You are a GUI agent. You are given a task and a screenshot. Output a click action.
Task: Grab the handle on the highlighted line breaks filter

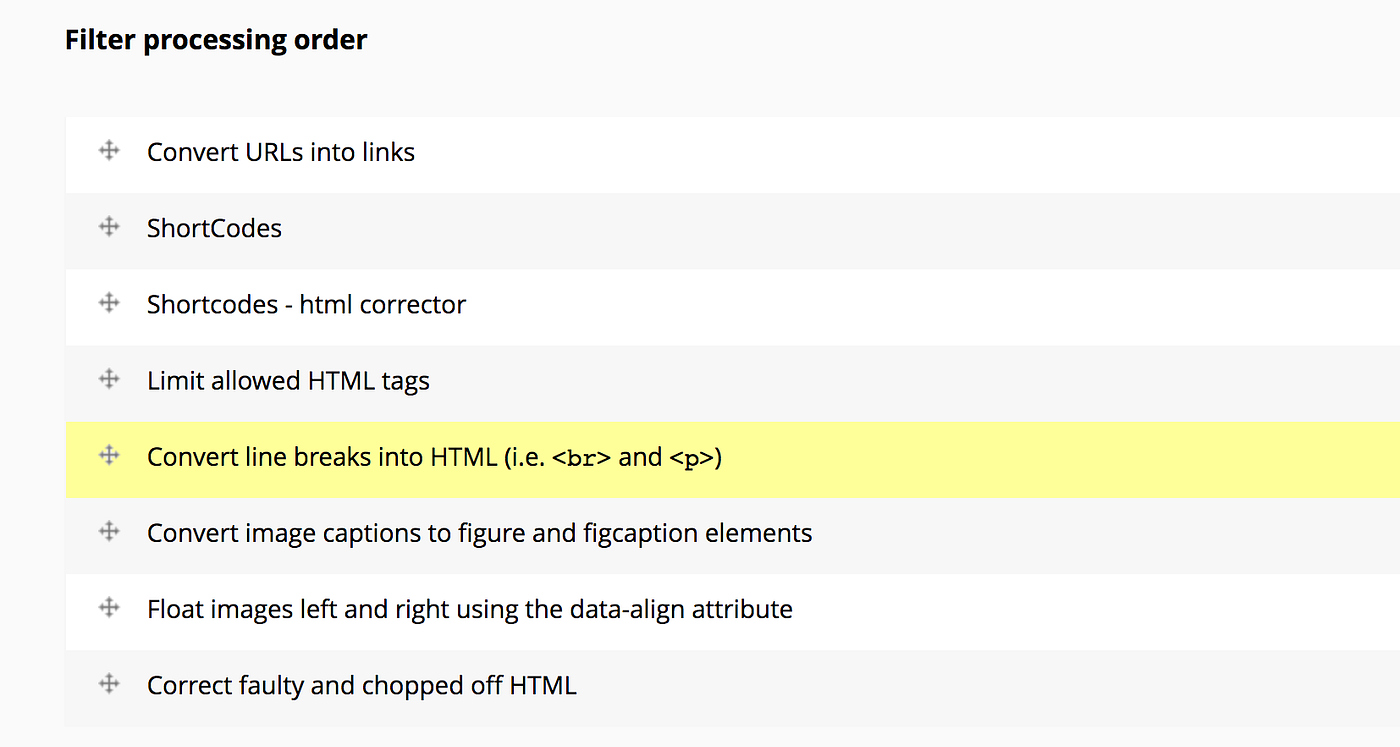pos(108,455)
